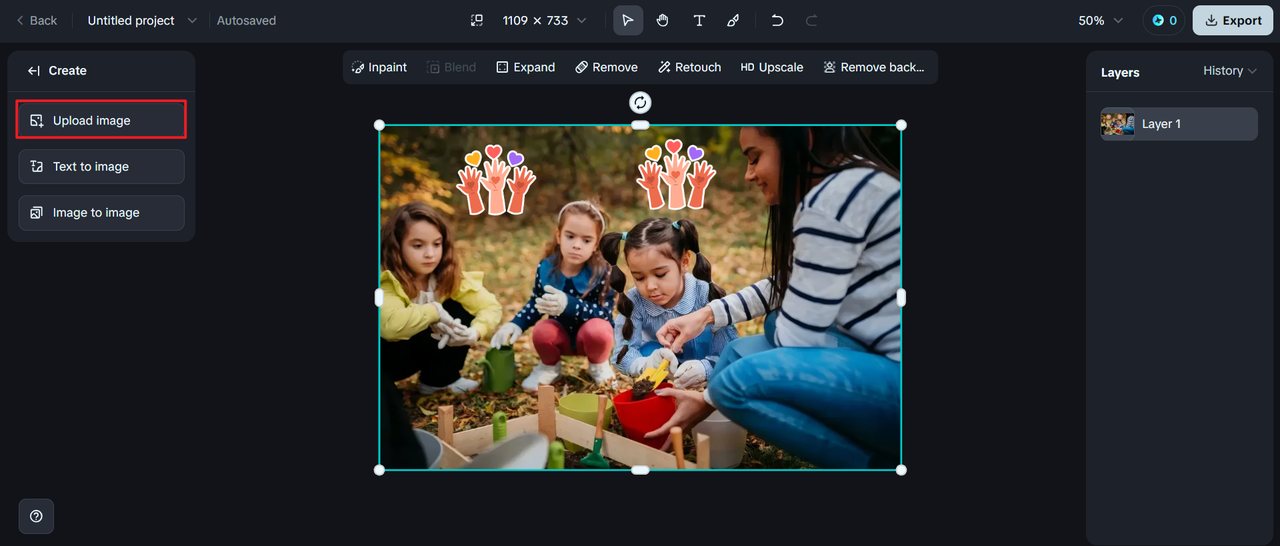Click the top-left corner handle of the image
Screen dimensions: 1280x546
click(379, 125)
